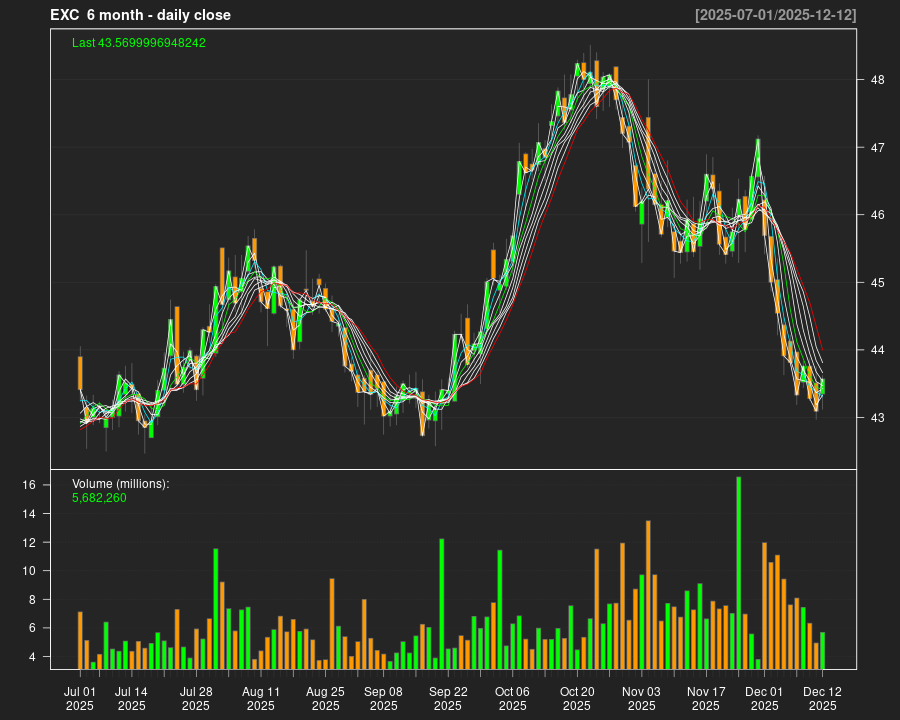This screenshot has height=720, width=900.
Task: Select the green volume value 5,682,260
Action: [x=99, y=497]
